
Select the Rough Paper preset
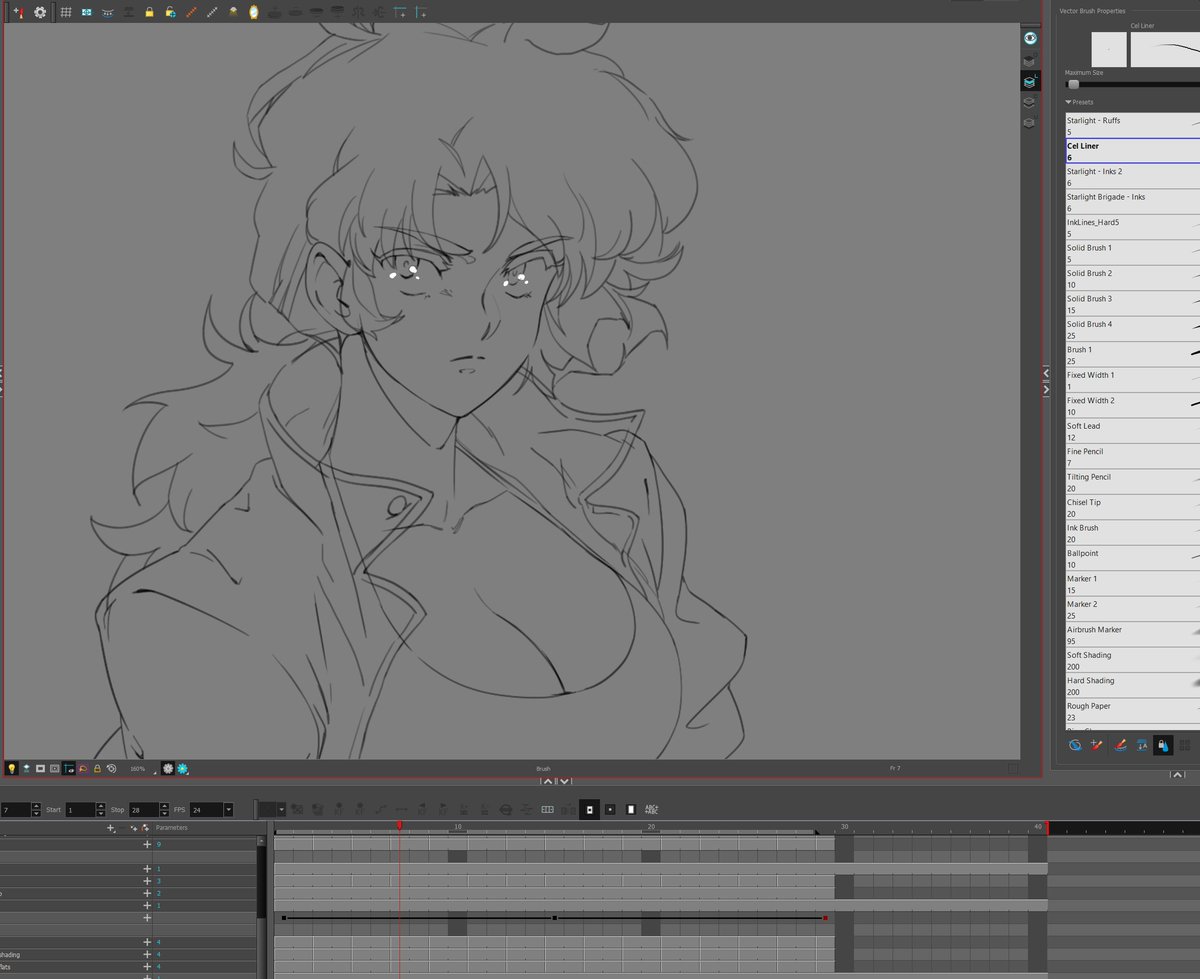(1132, 712)
